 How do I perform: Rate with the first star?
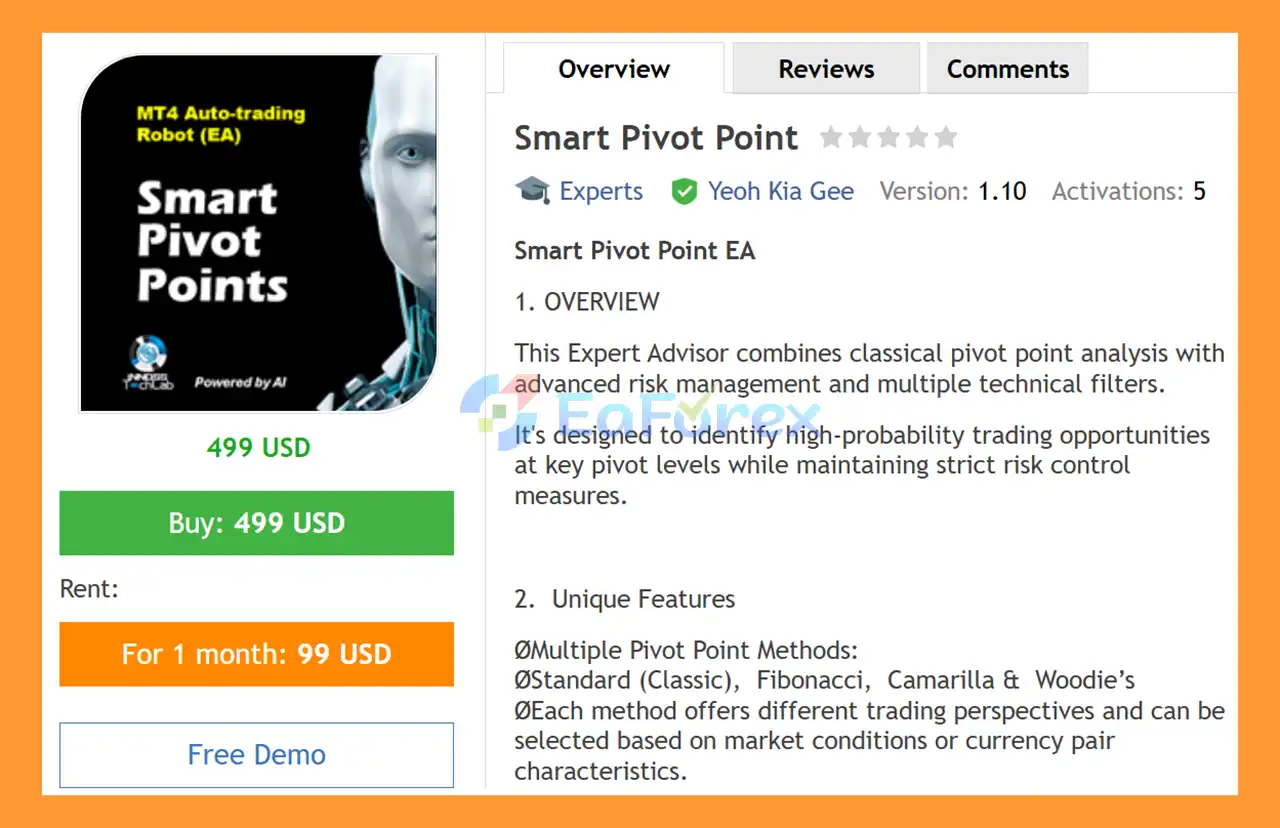point(831,138)
